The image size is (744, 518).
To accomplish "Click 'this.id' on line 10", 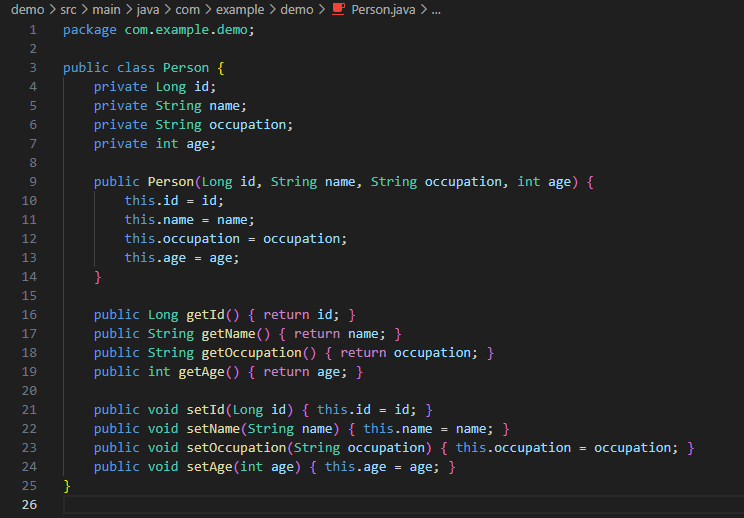I will (x=151, y=201).
